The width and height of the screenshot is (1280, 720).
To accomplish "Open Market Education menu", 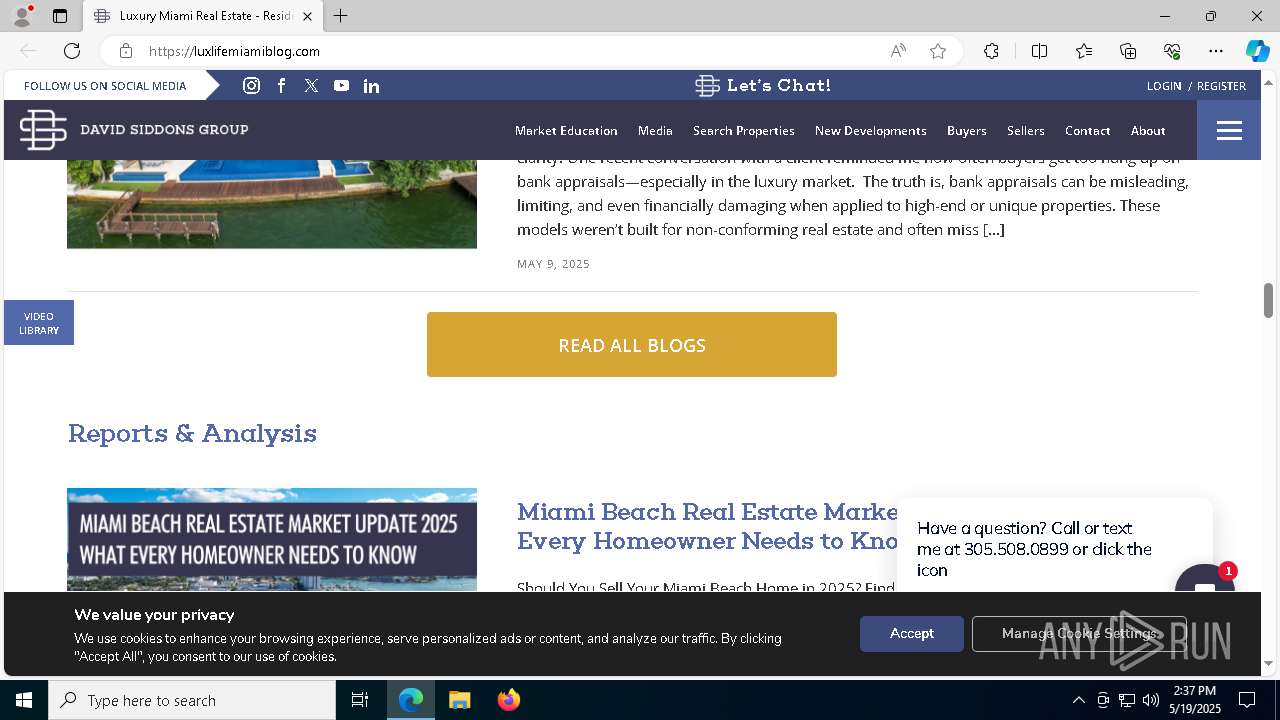I will point(566,131).
